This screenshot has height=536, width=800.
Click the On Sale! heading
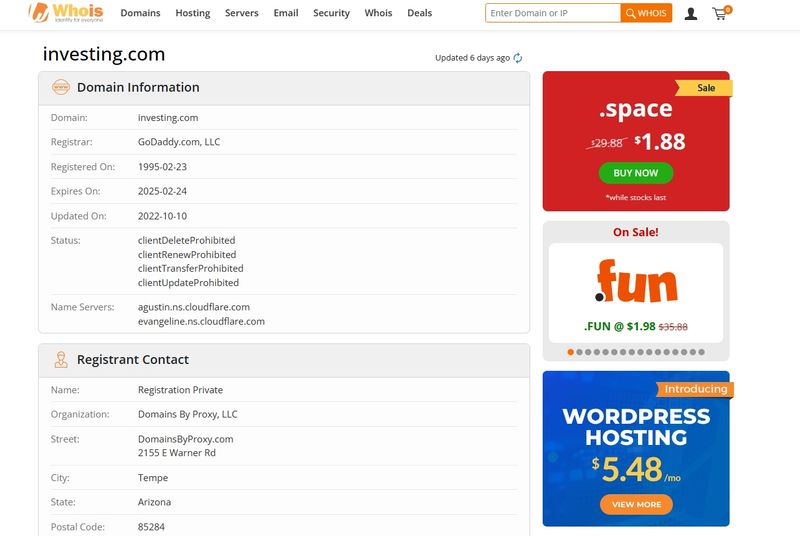636,232
